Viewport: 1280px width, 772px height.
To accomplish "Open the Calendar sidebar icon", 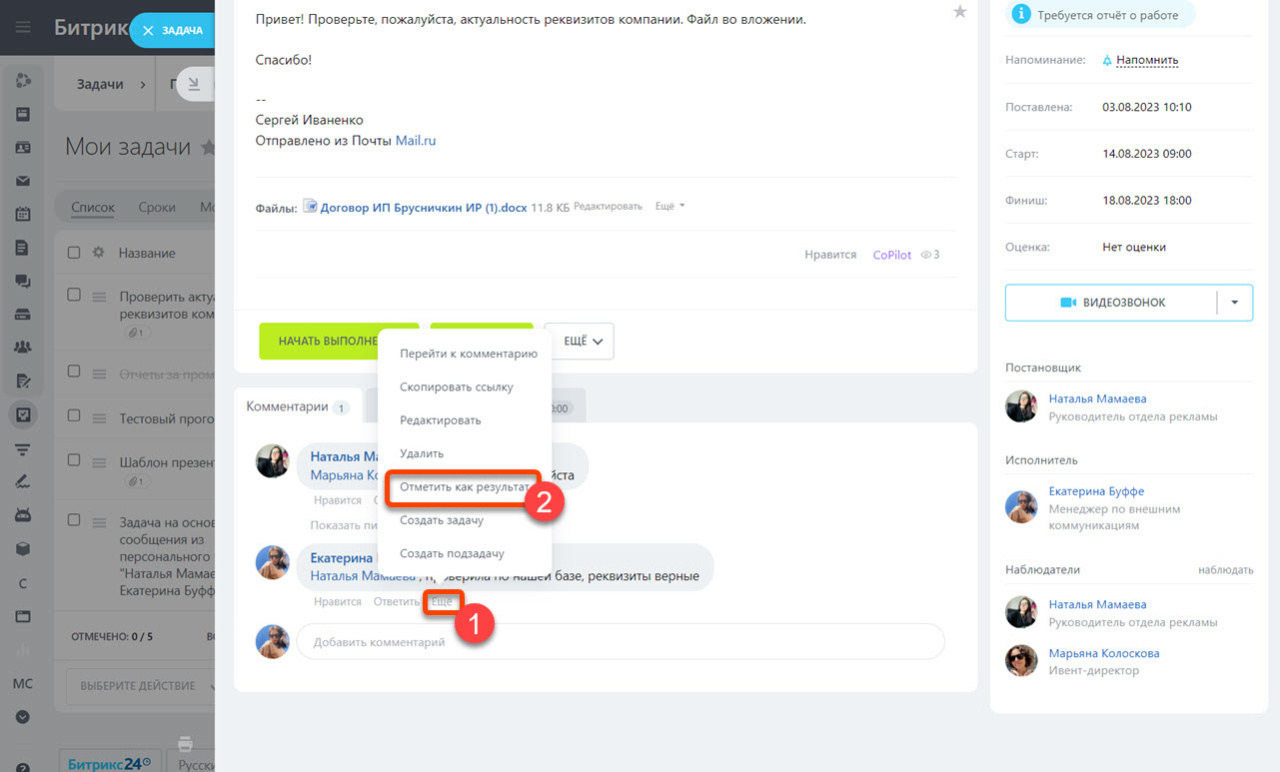I will (x=22, y=214).
